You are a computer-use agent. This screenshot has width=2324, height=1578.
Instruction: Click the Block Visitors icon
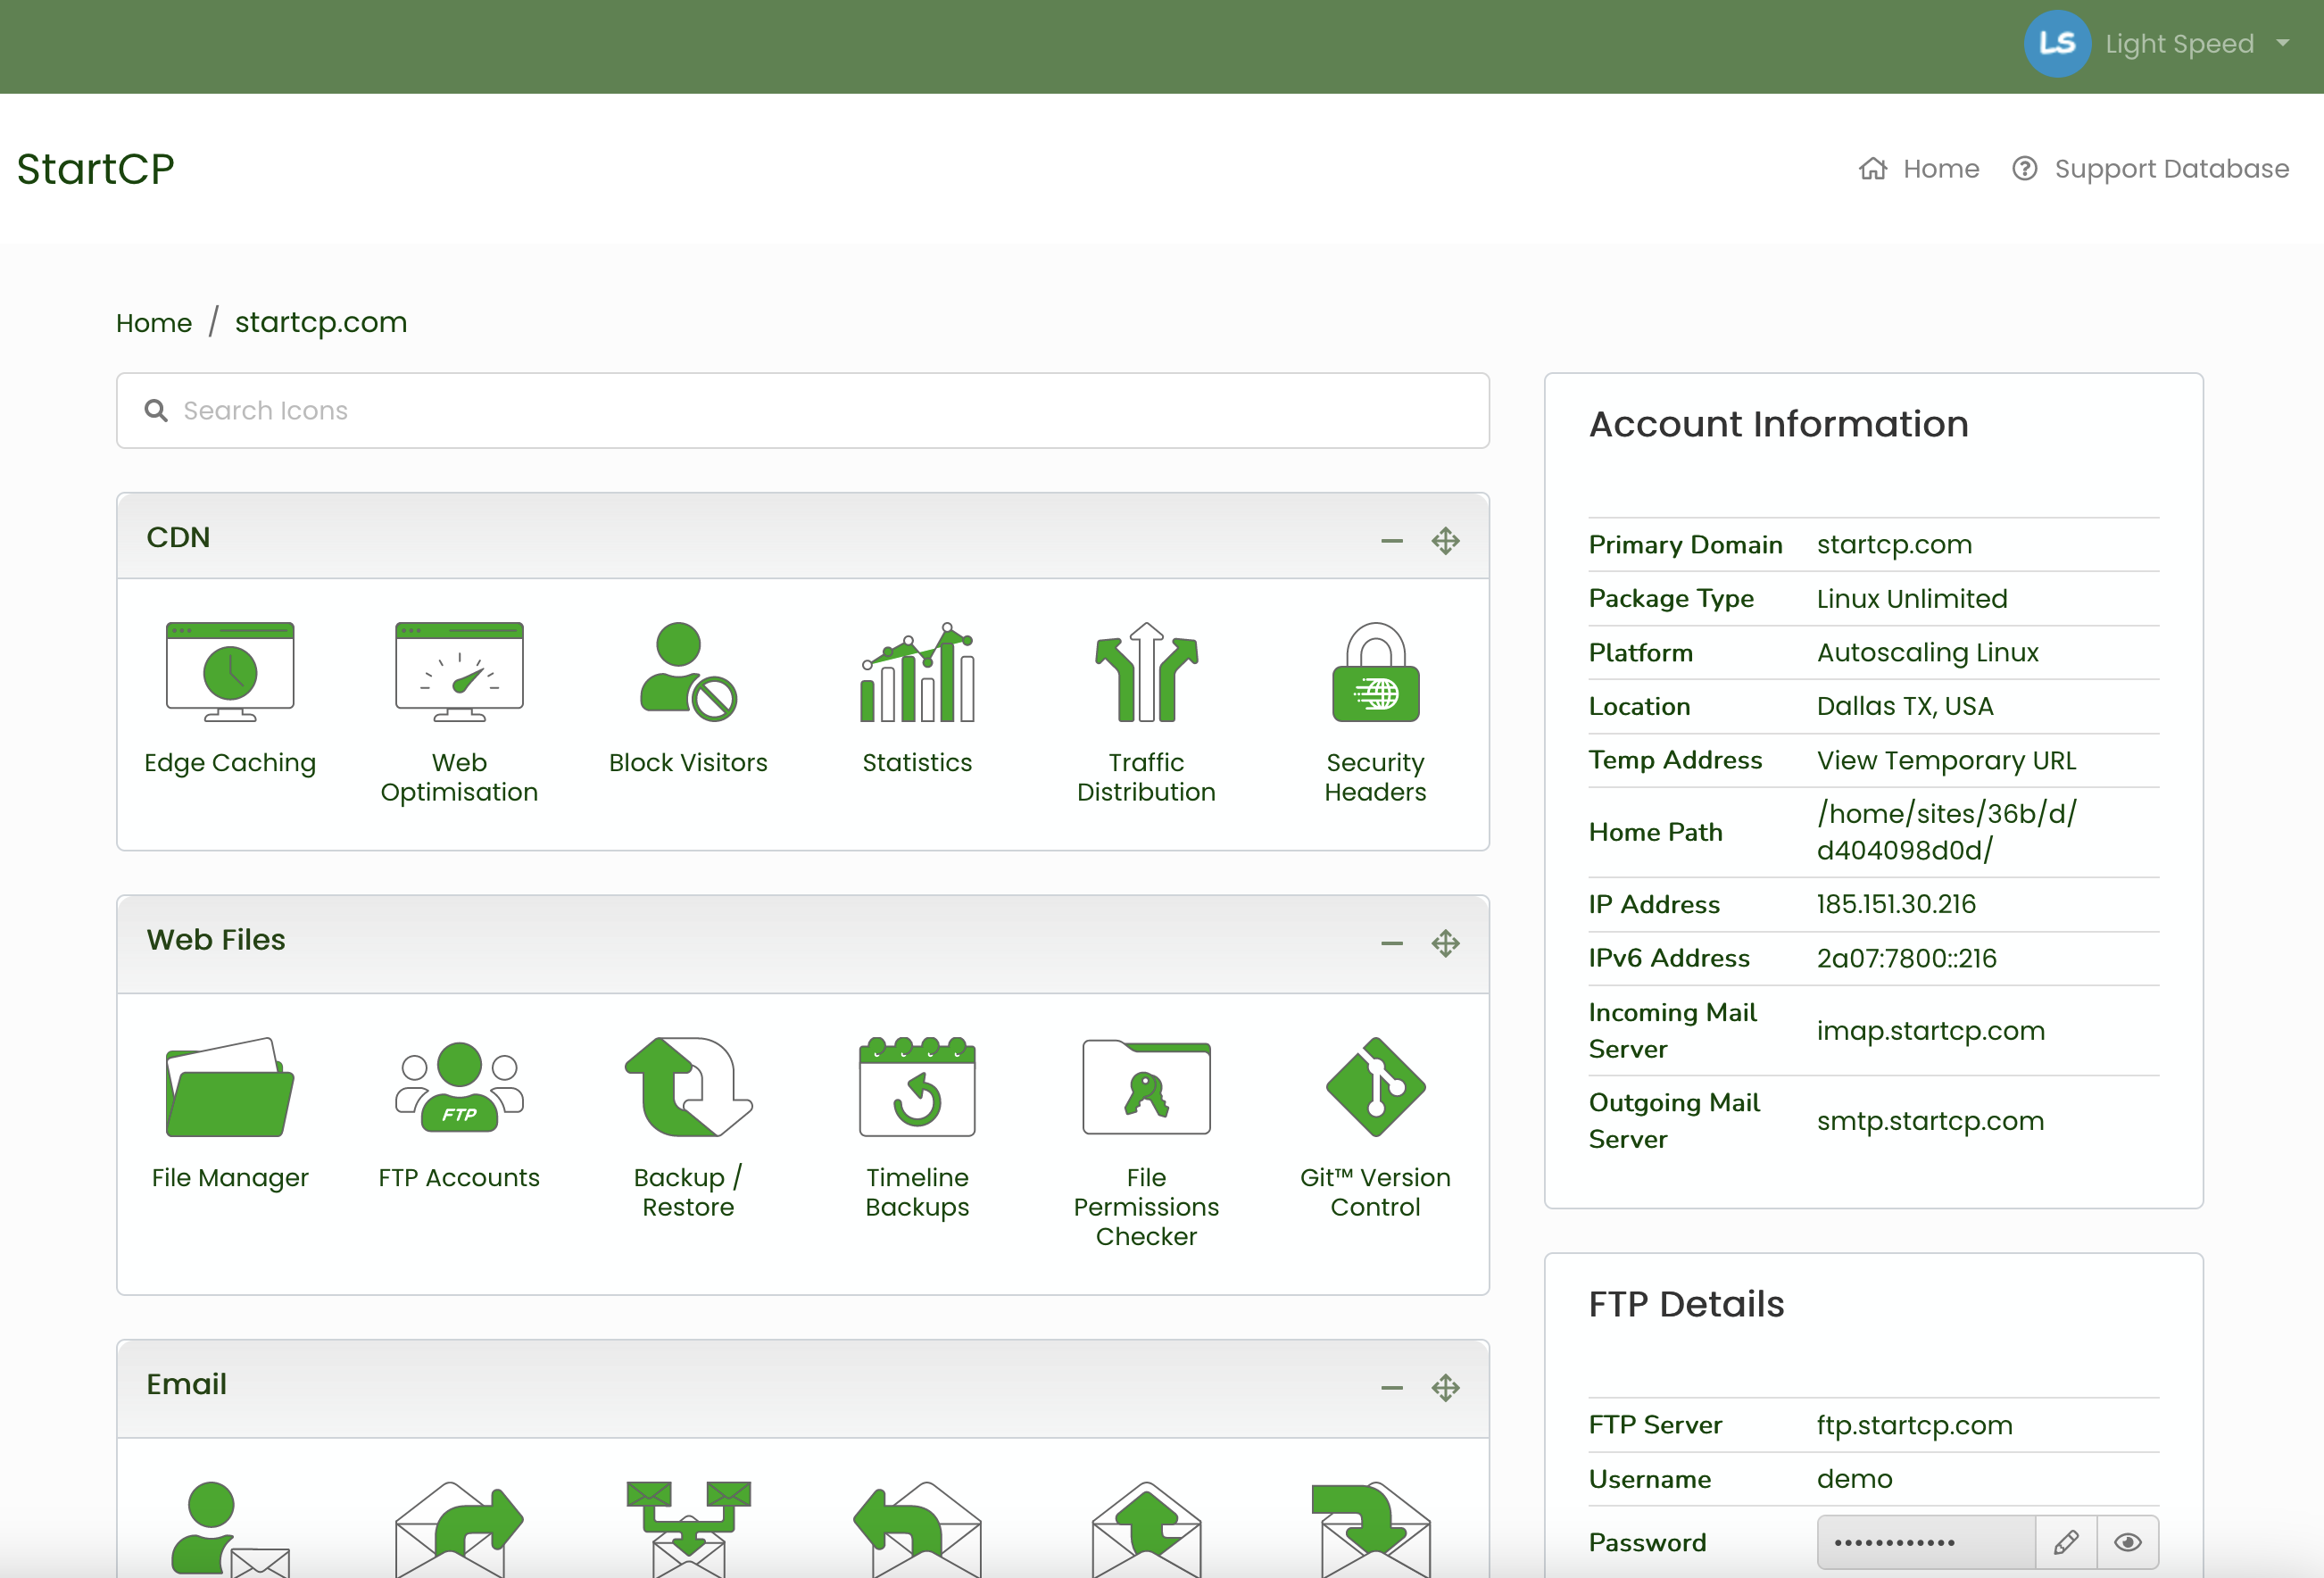click(688, 673)
